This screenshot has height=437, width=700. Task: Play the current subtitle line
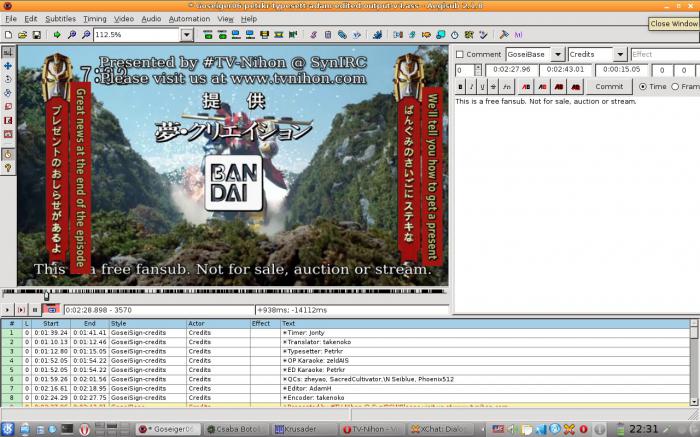click(x=21, y=309)
